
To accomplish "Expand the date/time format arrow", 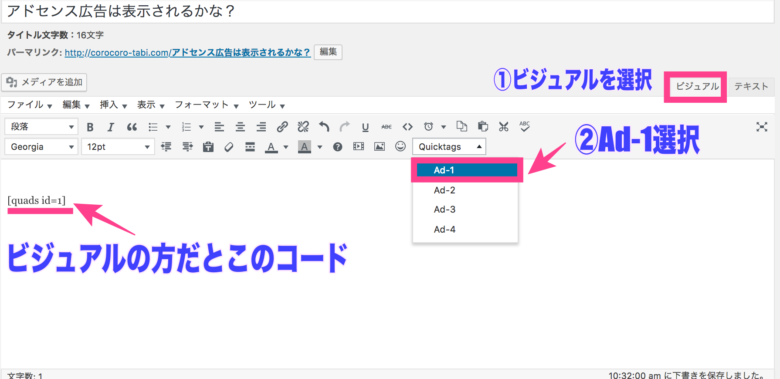I will tap(443, 127).
